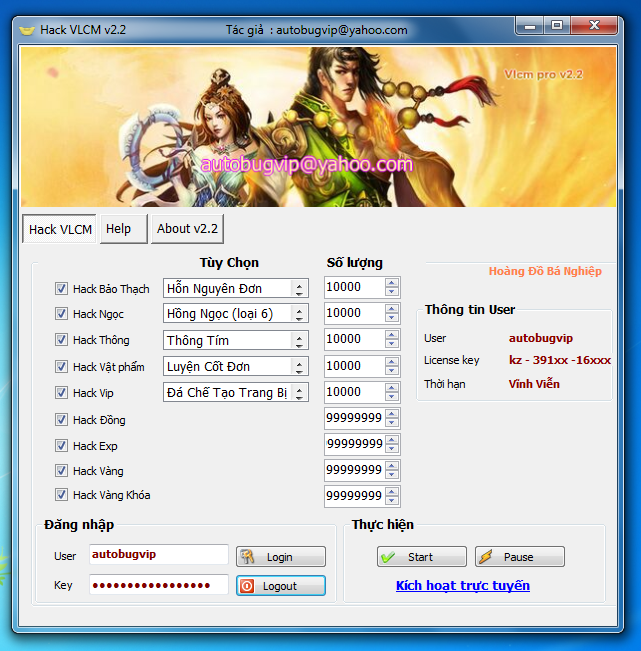The image size is (641, 651).
Task: Click the Start button
Action: click(422, 557)
